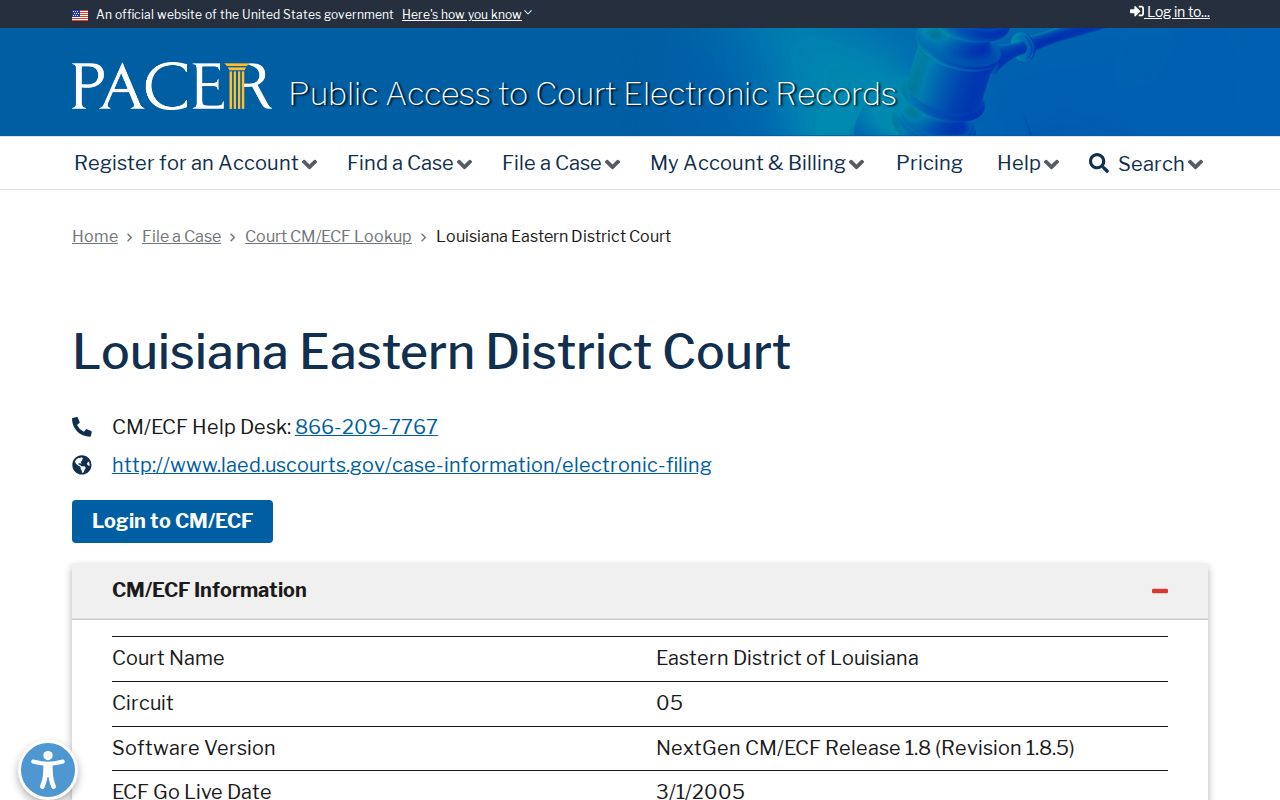This screenshot has width=1280, height=800.
Task: Click the globe icon beside website URL
Action: coord(82,465)
